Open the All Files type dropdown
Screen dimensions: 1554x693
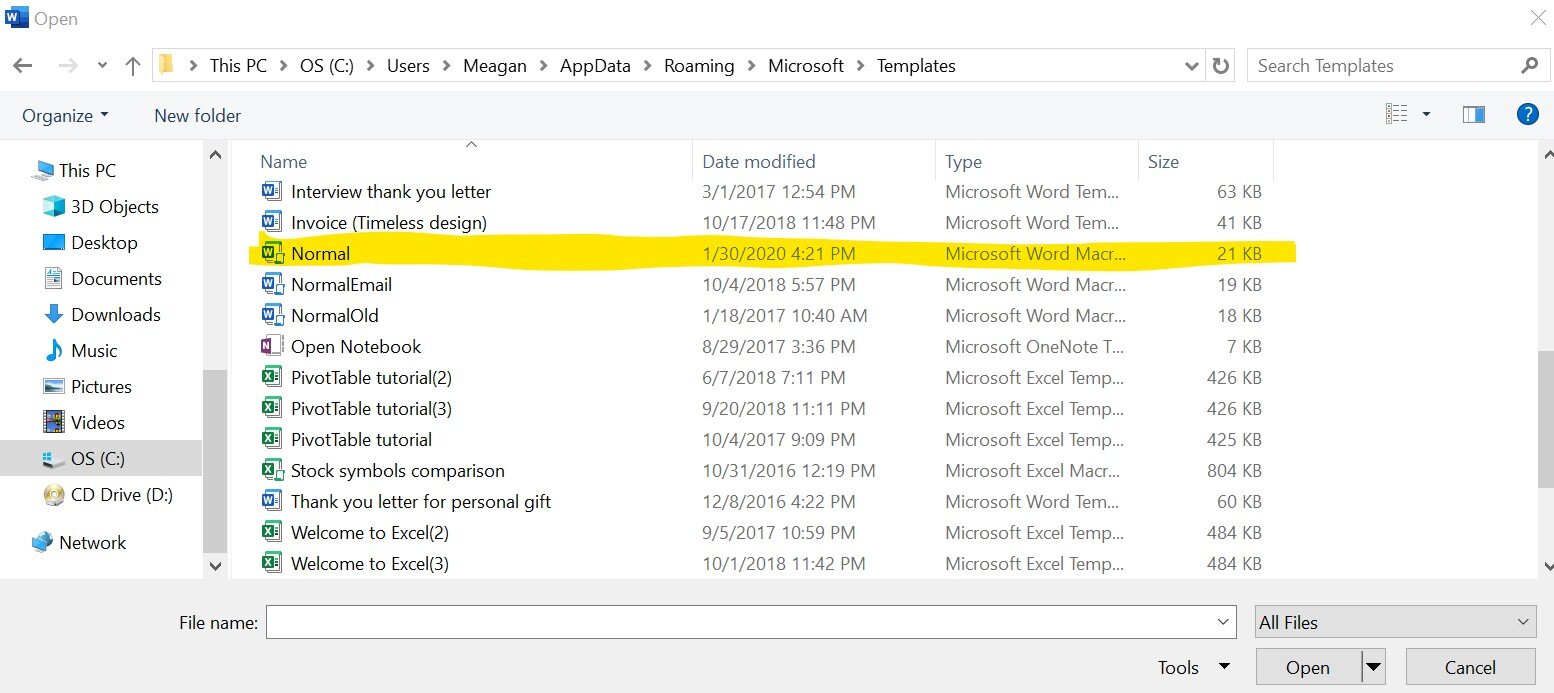pyautogui.click(x=1396, y=622)
